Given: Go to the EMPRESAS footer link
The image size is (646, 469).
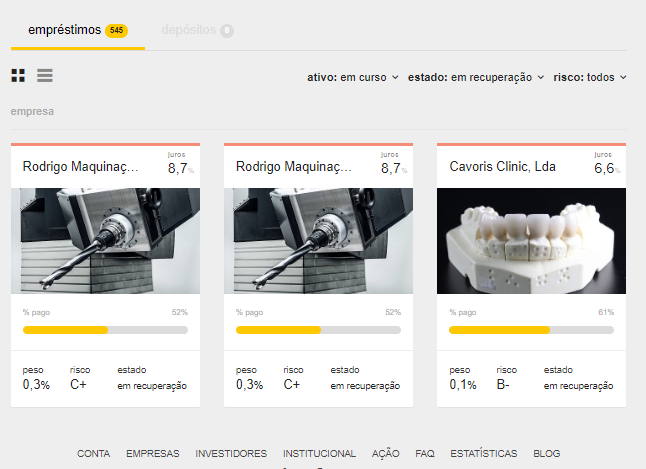Looking at the screenshot, I should pos(152,454).
